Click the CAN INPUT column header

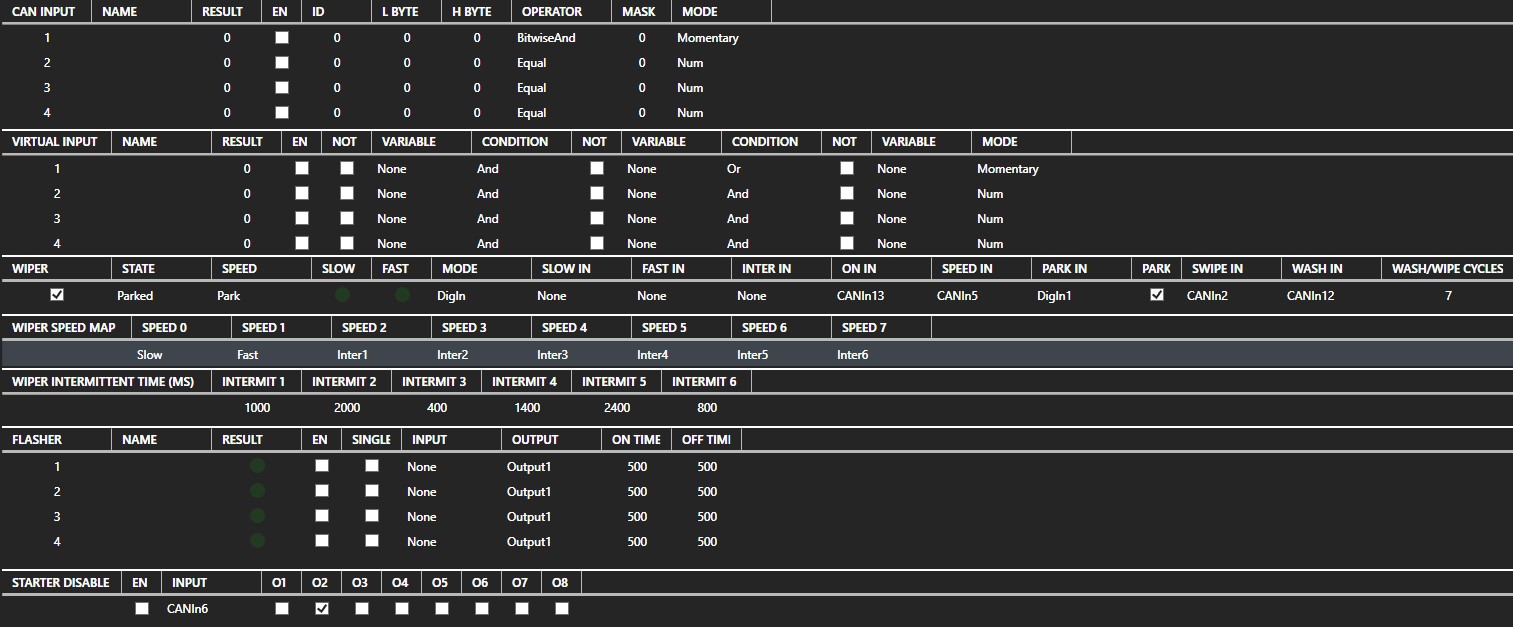(43, 12)
